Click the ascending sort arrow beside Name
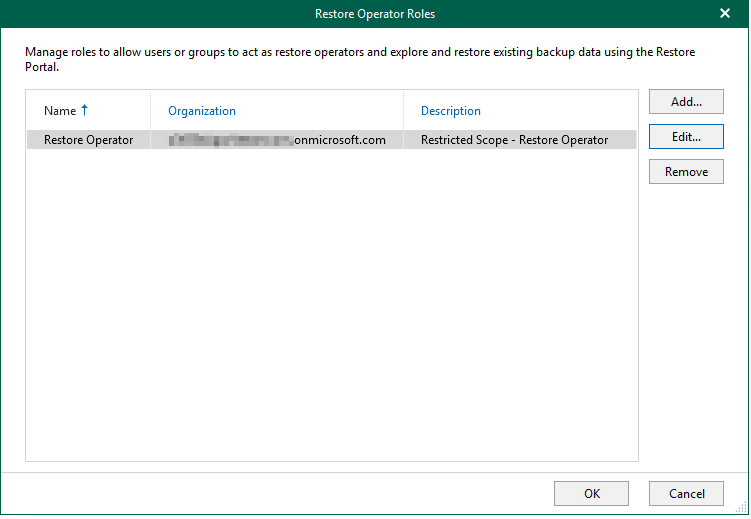Viewport: 751px width, 519px height. (x=84, y=110)
